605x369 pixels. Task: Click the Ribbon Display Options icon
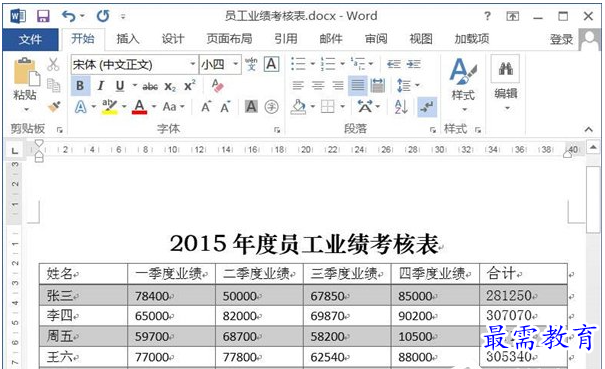click(512, 16)
